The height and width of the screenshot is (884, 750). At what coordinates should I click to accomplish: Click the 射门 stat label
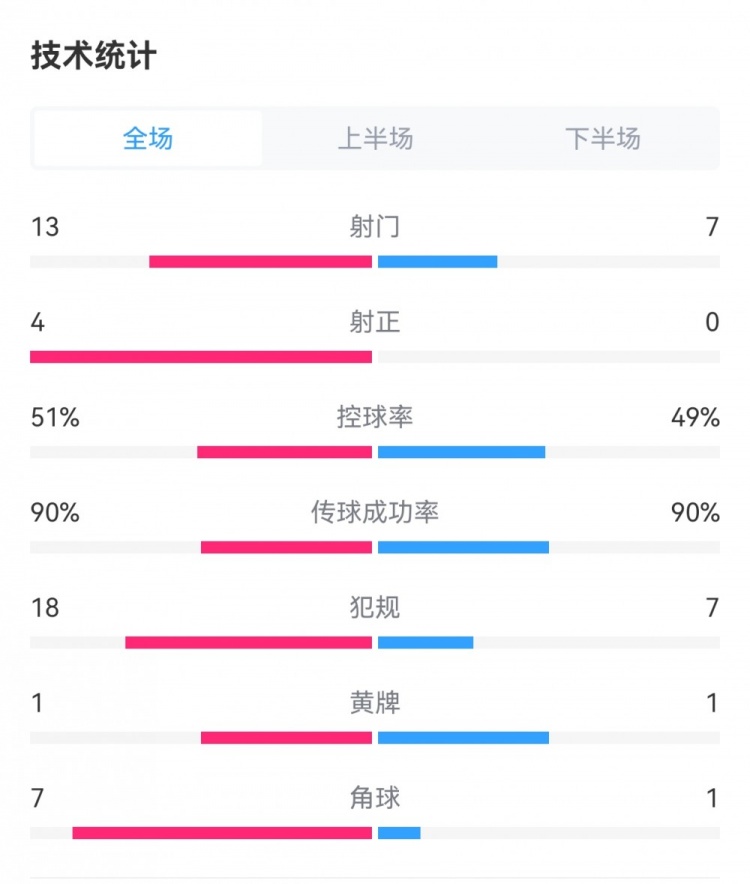click(x=375, y=227)
